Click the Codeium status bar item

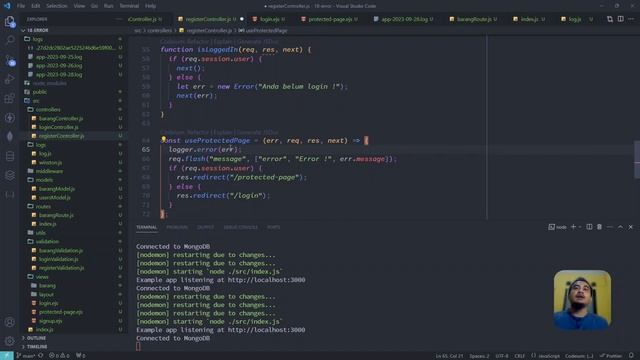pos(579,356)
